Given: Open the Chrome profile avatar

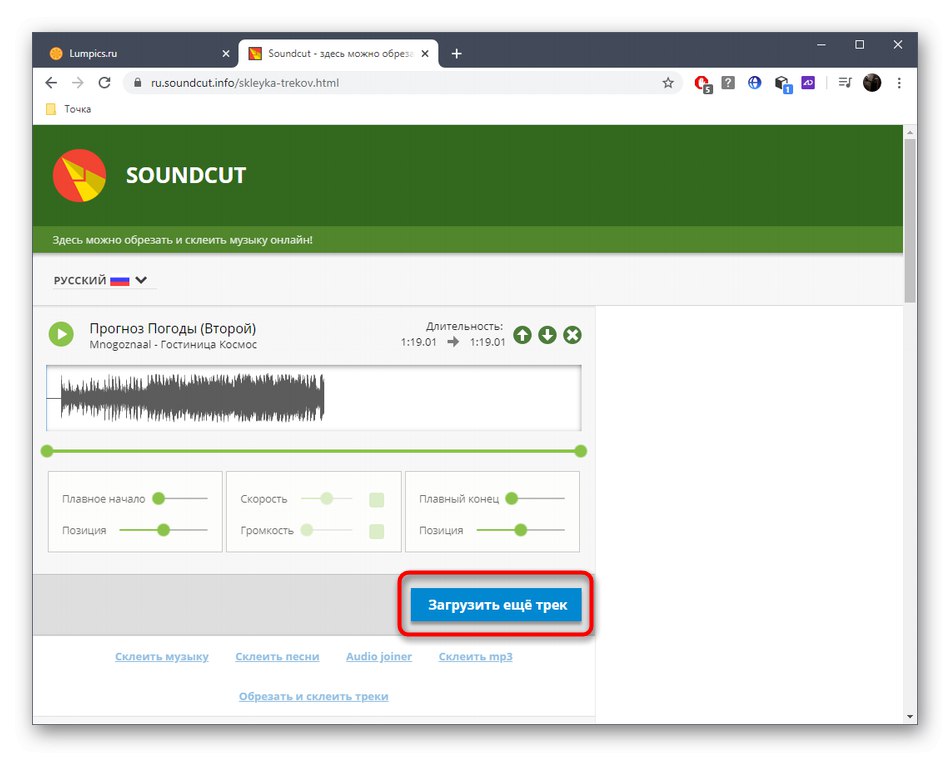Looking at the screenshot, I should 872,82.
